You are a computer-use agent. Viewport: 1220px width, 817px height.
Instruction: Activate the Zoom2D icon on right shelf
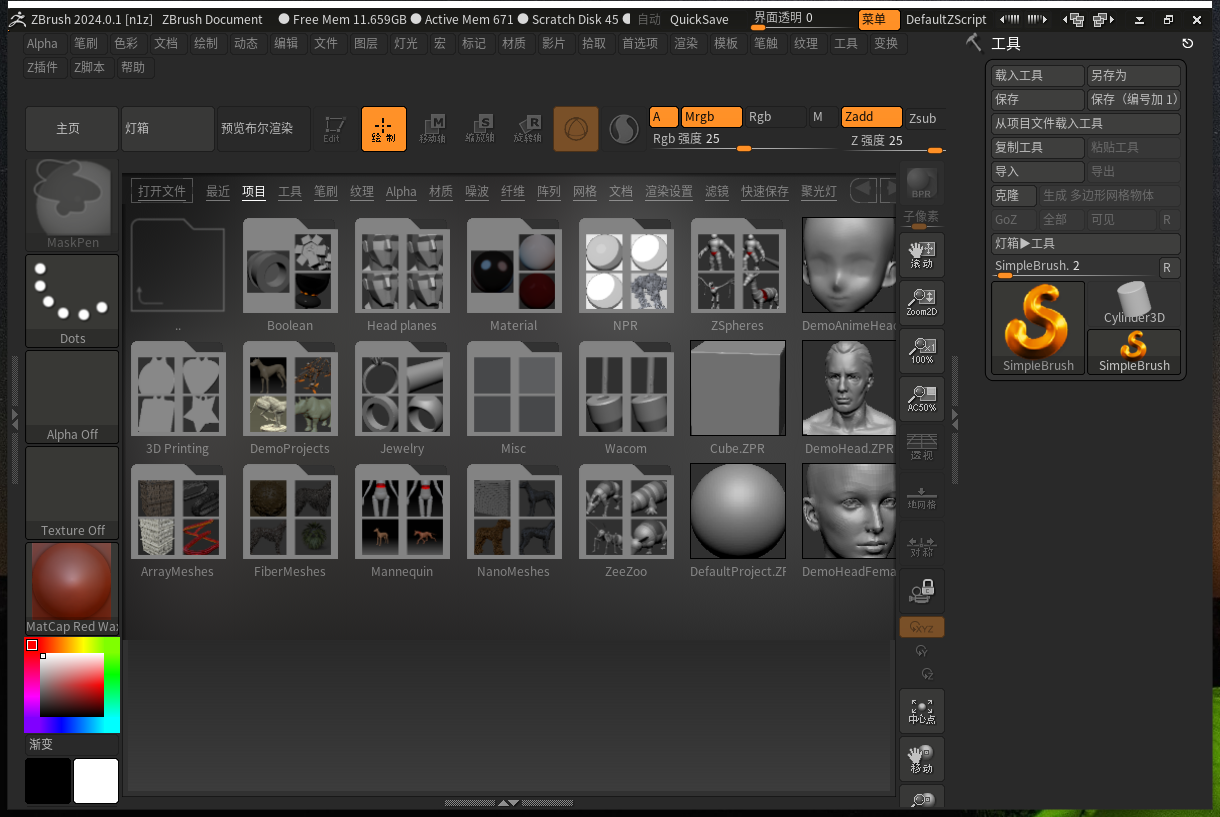click(x=921, y=302)
